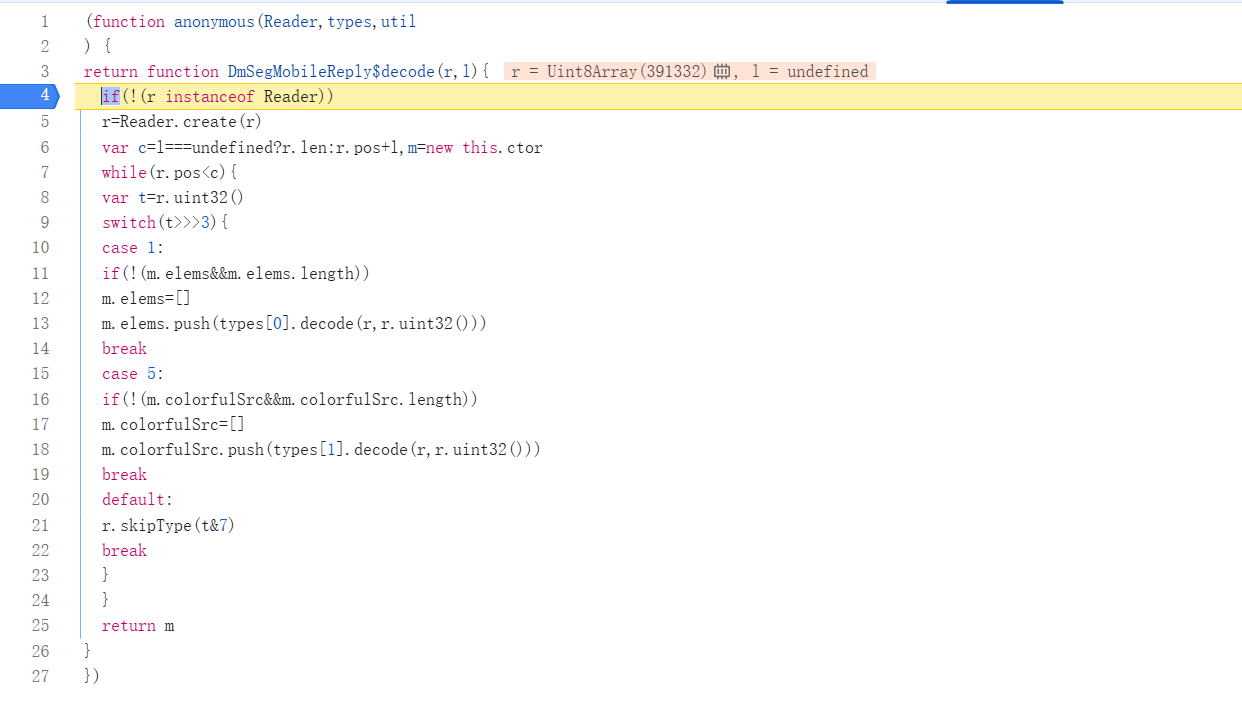Click 'default:' label
The image size is (1242, 717).
pyautogui.click(x=137, y=500)
